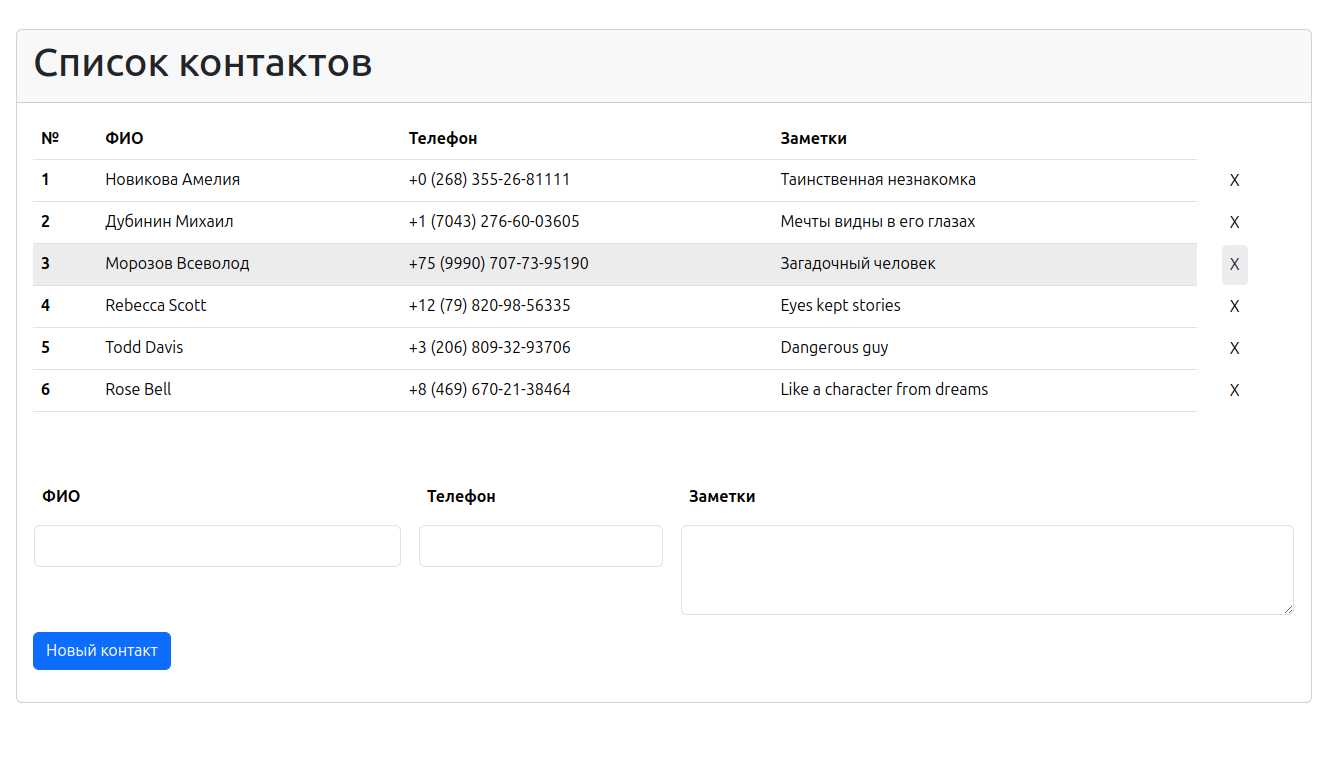Click into the Телефон input field

click(540, 546)
